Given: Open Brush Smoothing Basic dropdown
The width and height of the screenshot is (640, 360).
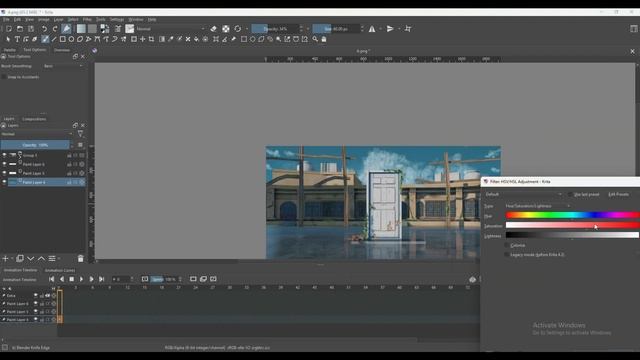Looking at the screenshot, I should tap(63, 66).
